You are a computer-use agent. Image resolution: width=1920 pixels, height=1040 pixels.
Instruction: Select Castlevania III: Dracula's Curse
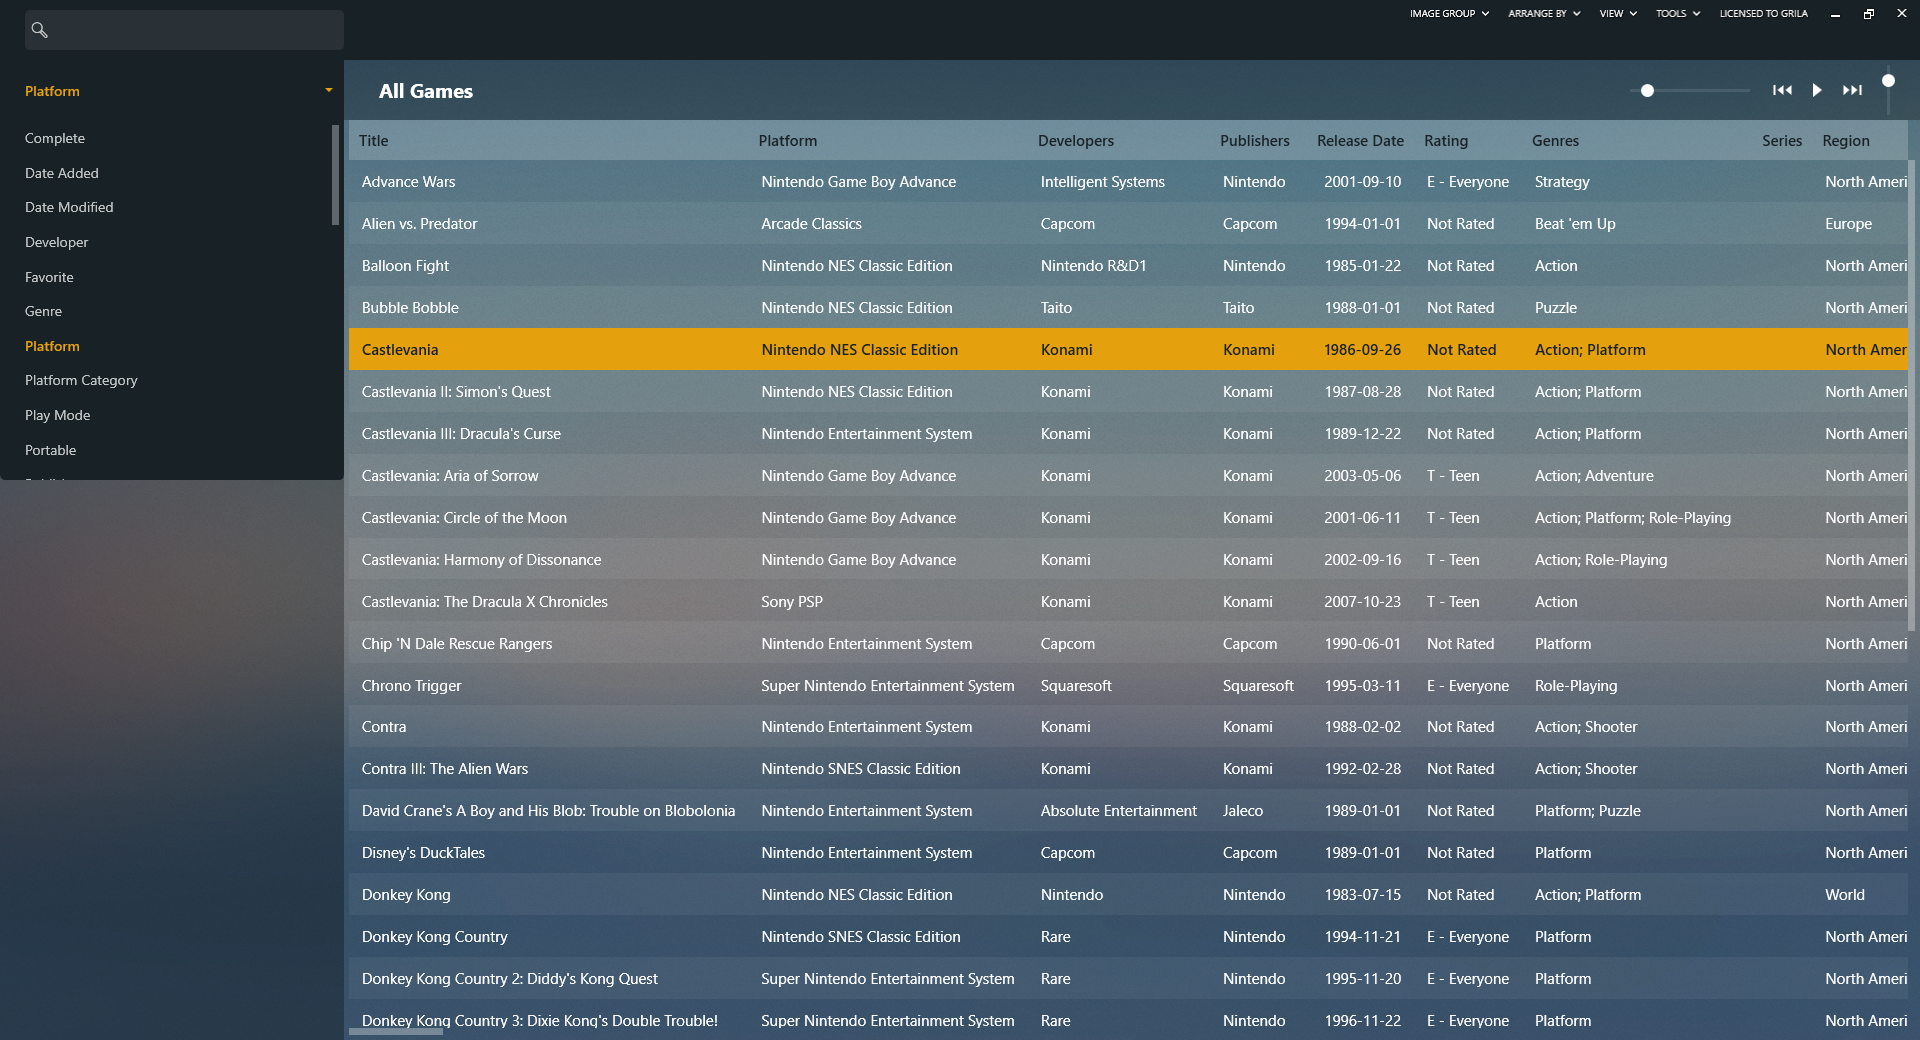(x=461, y=434)
